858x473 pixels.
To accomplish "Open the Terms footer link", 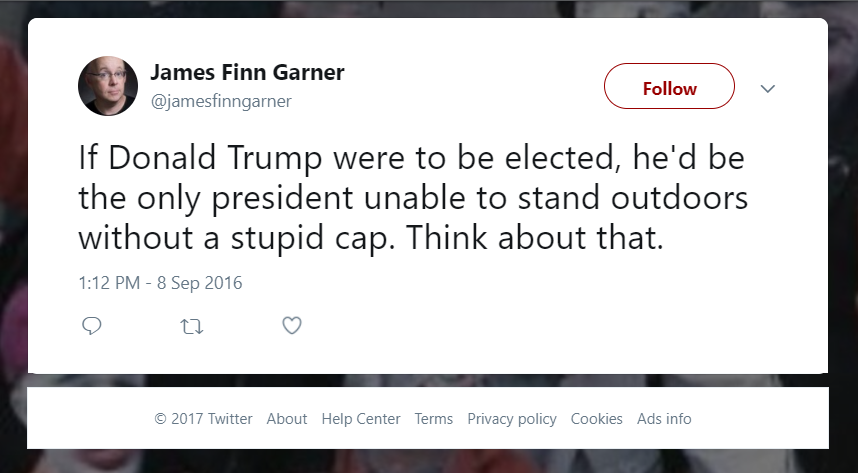I will pos(434,419).
